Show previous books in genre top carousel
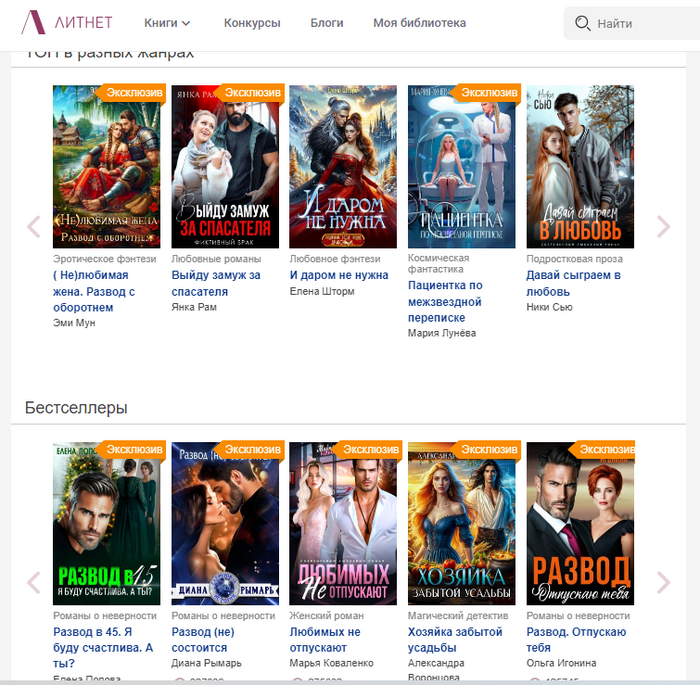 34,226
